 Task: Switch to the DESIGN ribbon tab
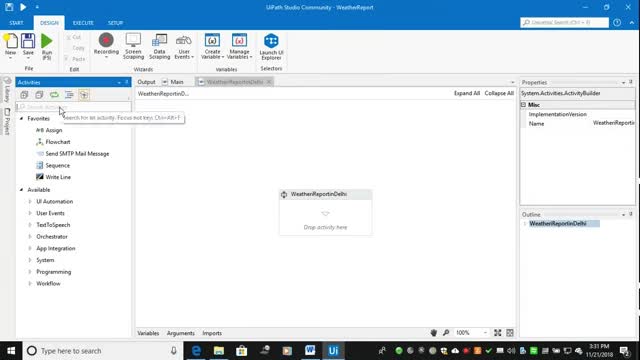pyautogui.click(x=49, y=23)
